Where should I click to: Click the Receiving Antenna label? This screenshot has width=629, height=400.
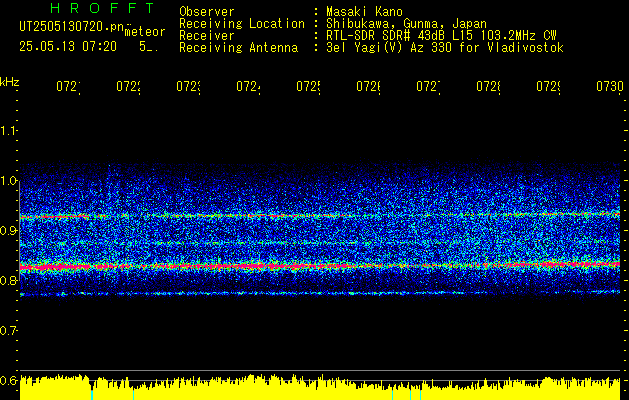tap(238, 48)
